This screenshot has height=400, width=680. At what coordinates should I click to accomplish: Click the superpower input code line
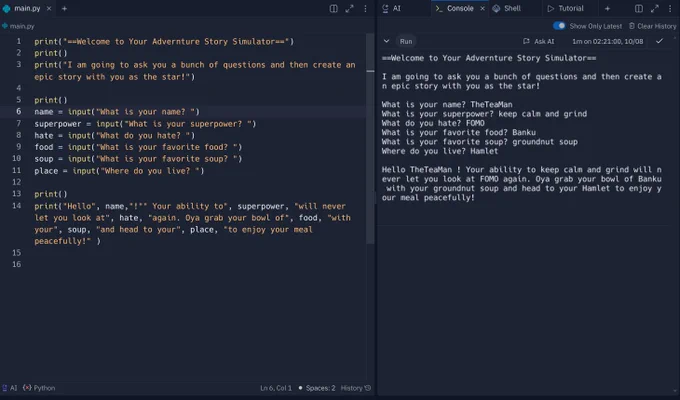(x=145, y=124)
